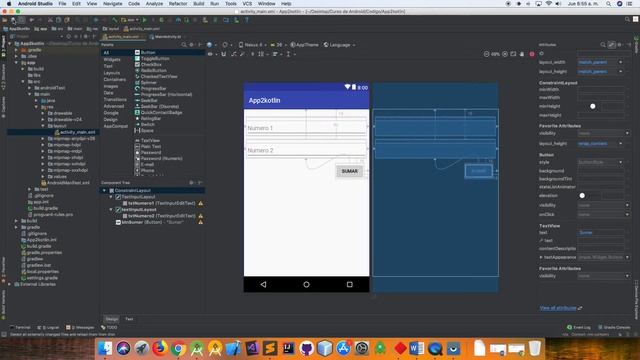
Task: Open the Nexus device dropdown
Action: (x=252, y=44)
